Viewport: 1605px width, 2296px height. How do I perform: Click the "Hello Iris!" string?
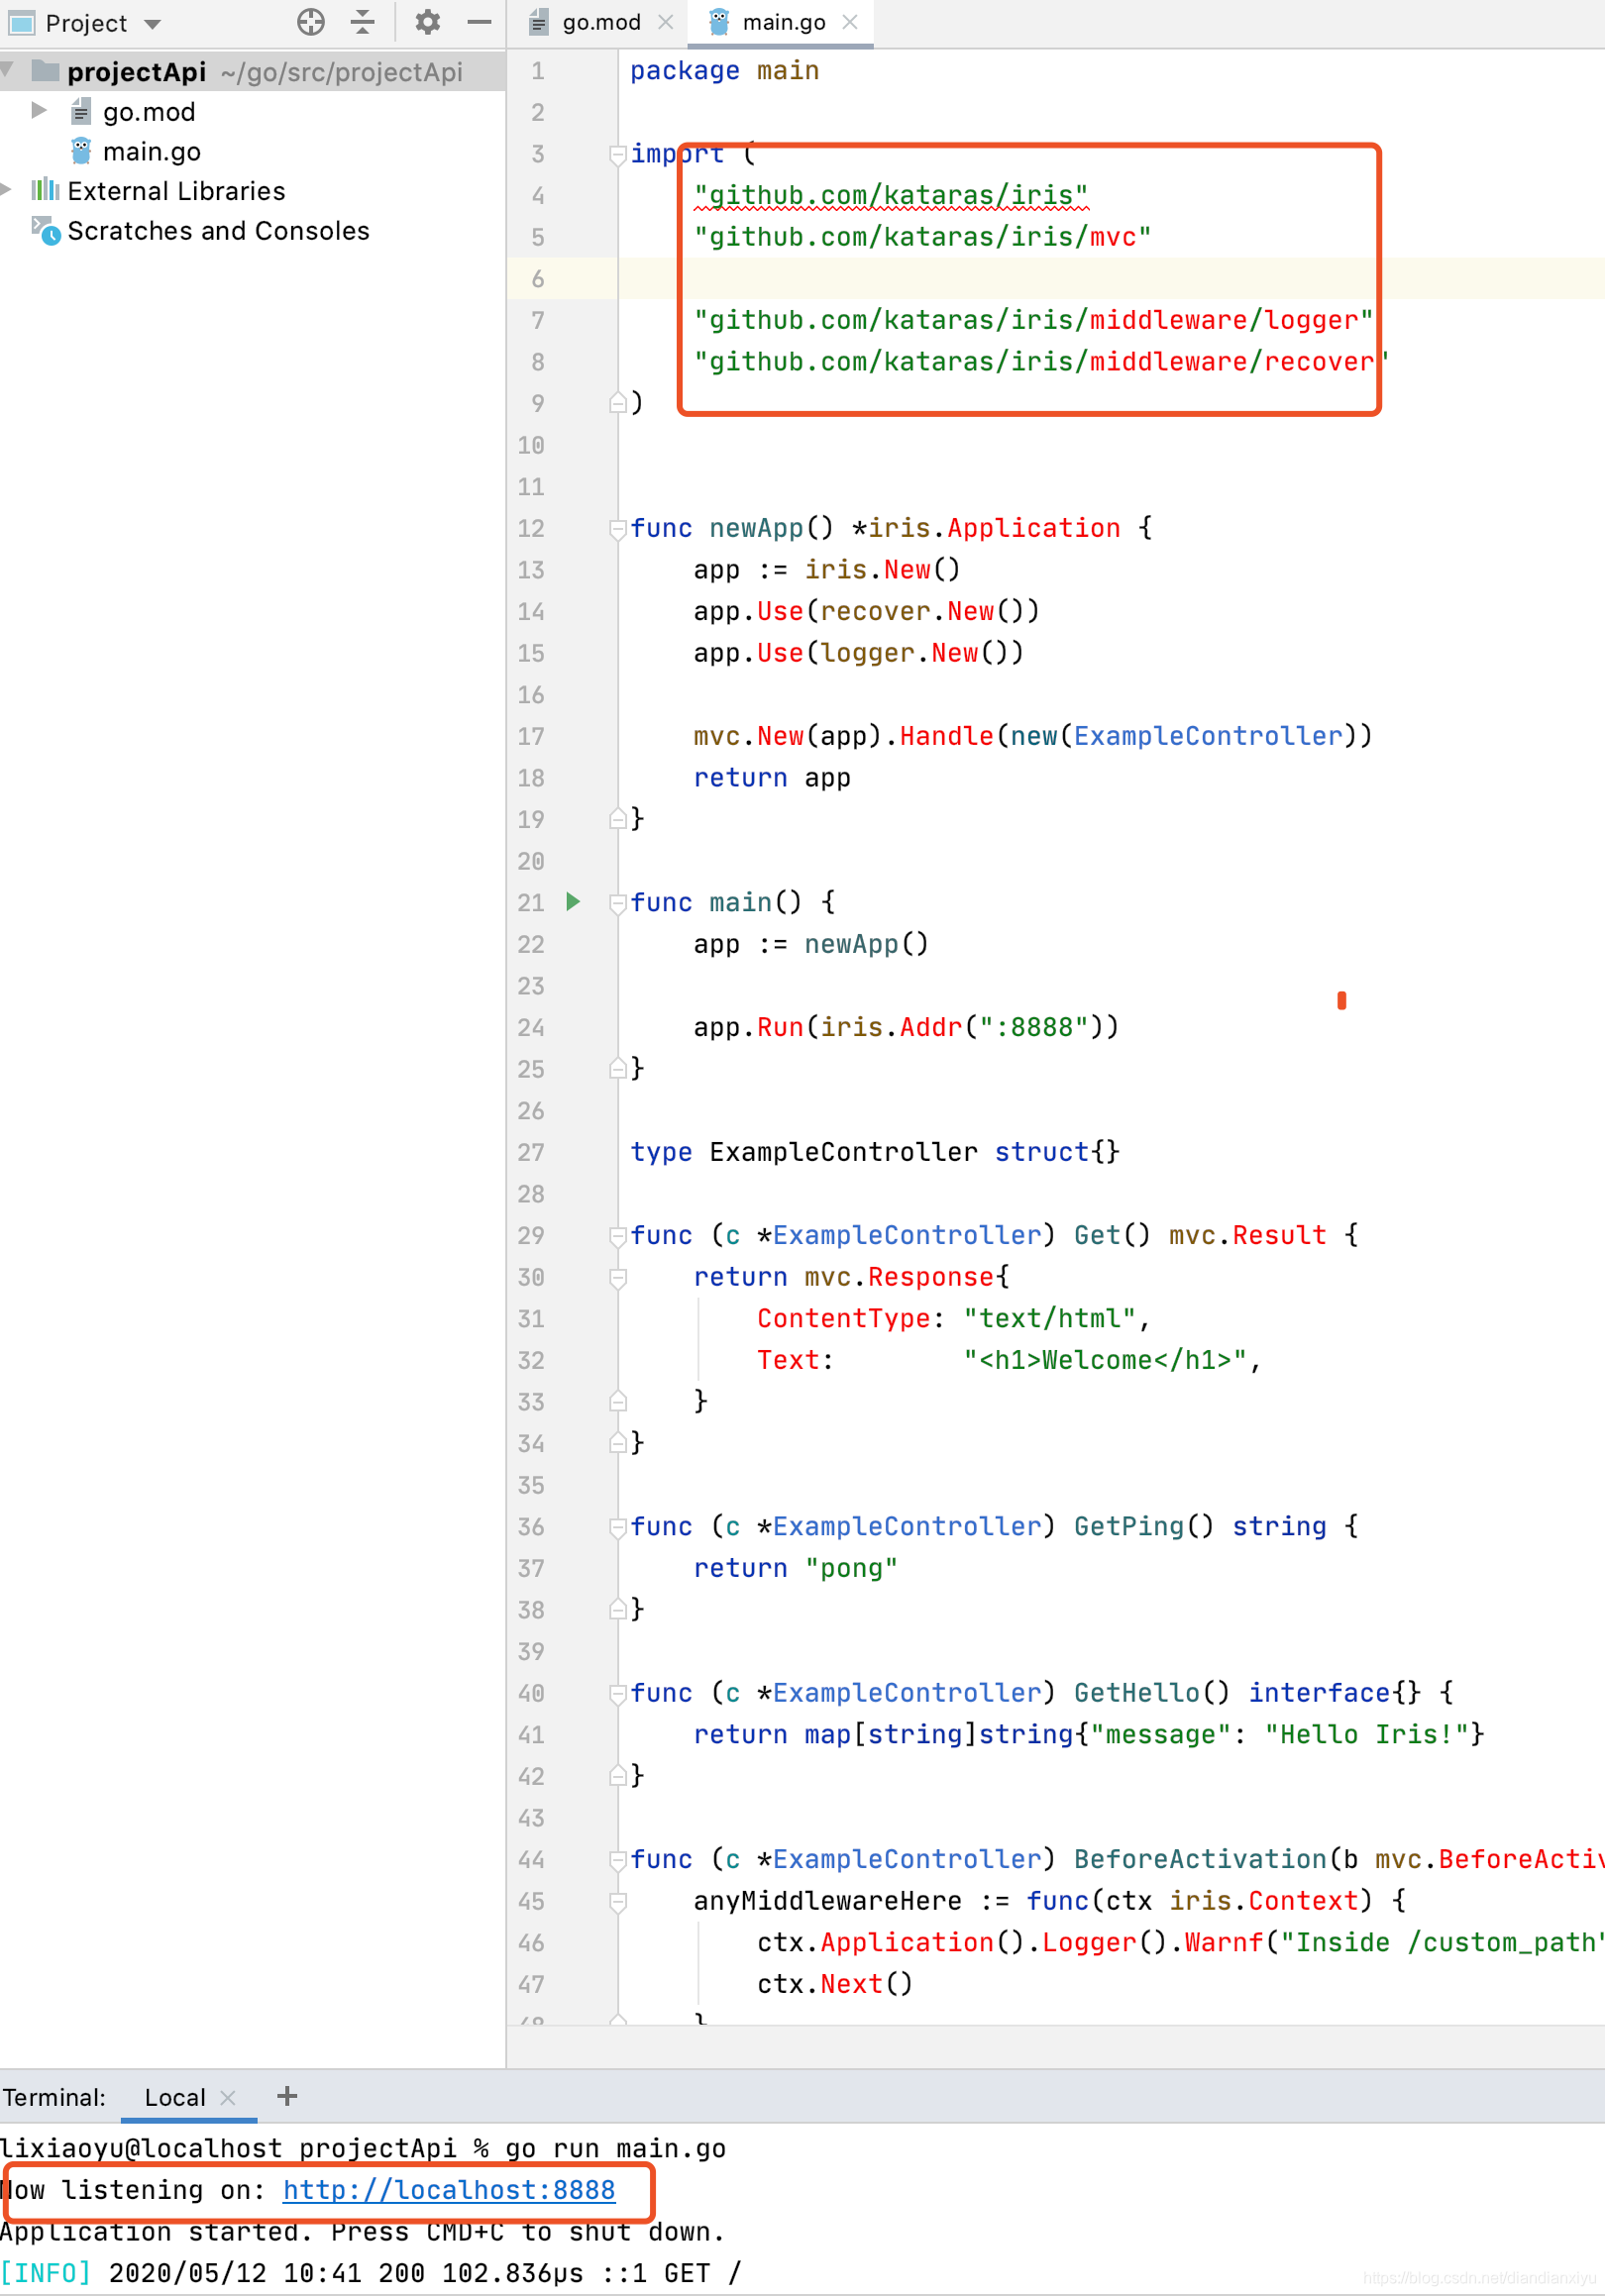tap(1366, 1734)
